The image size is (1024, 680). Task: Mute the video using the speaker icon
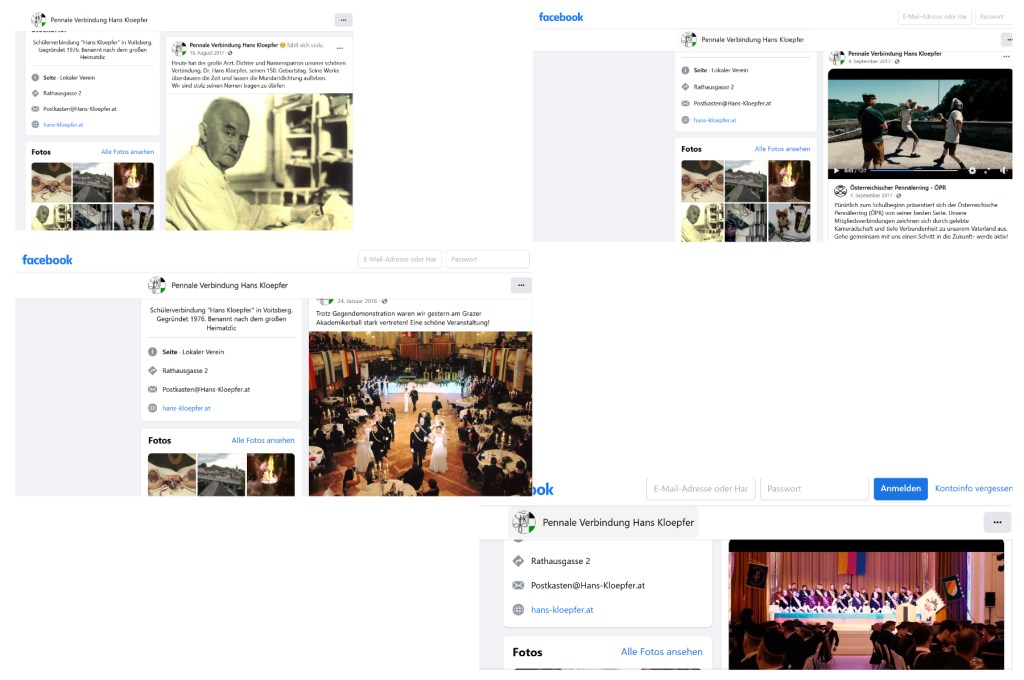click(1003, 170)
